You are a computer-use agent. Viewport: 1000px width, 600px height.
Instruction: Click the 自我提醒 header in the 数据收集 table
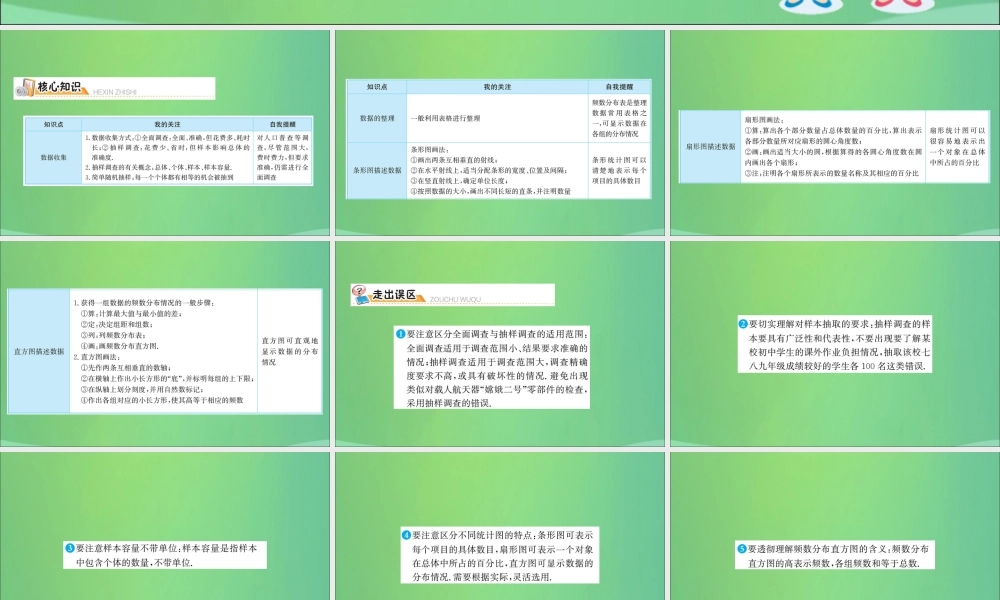283,124
